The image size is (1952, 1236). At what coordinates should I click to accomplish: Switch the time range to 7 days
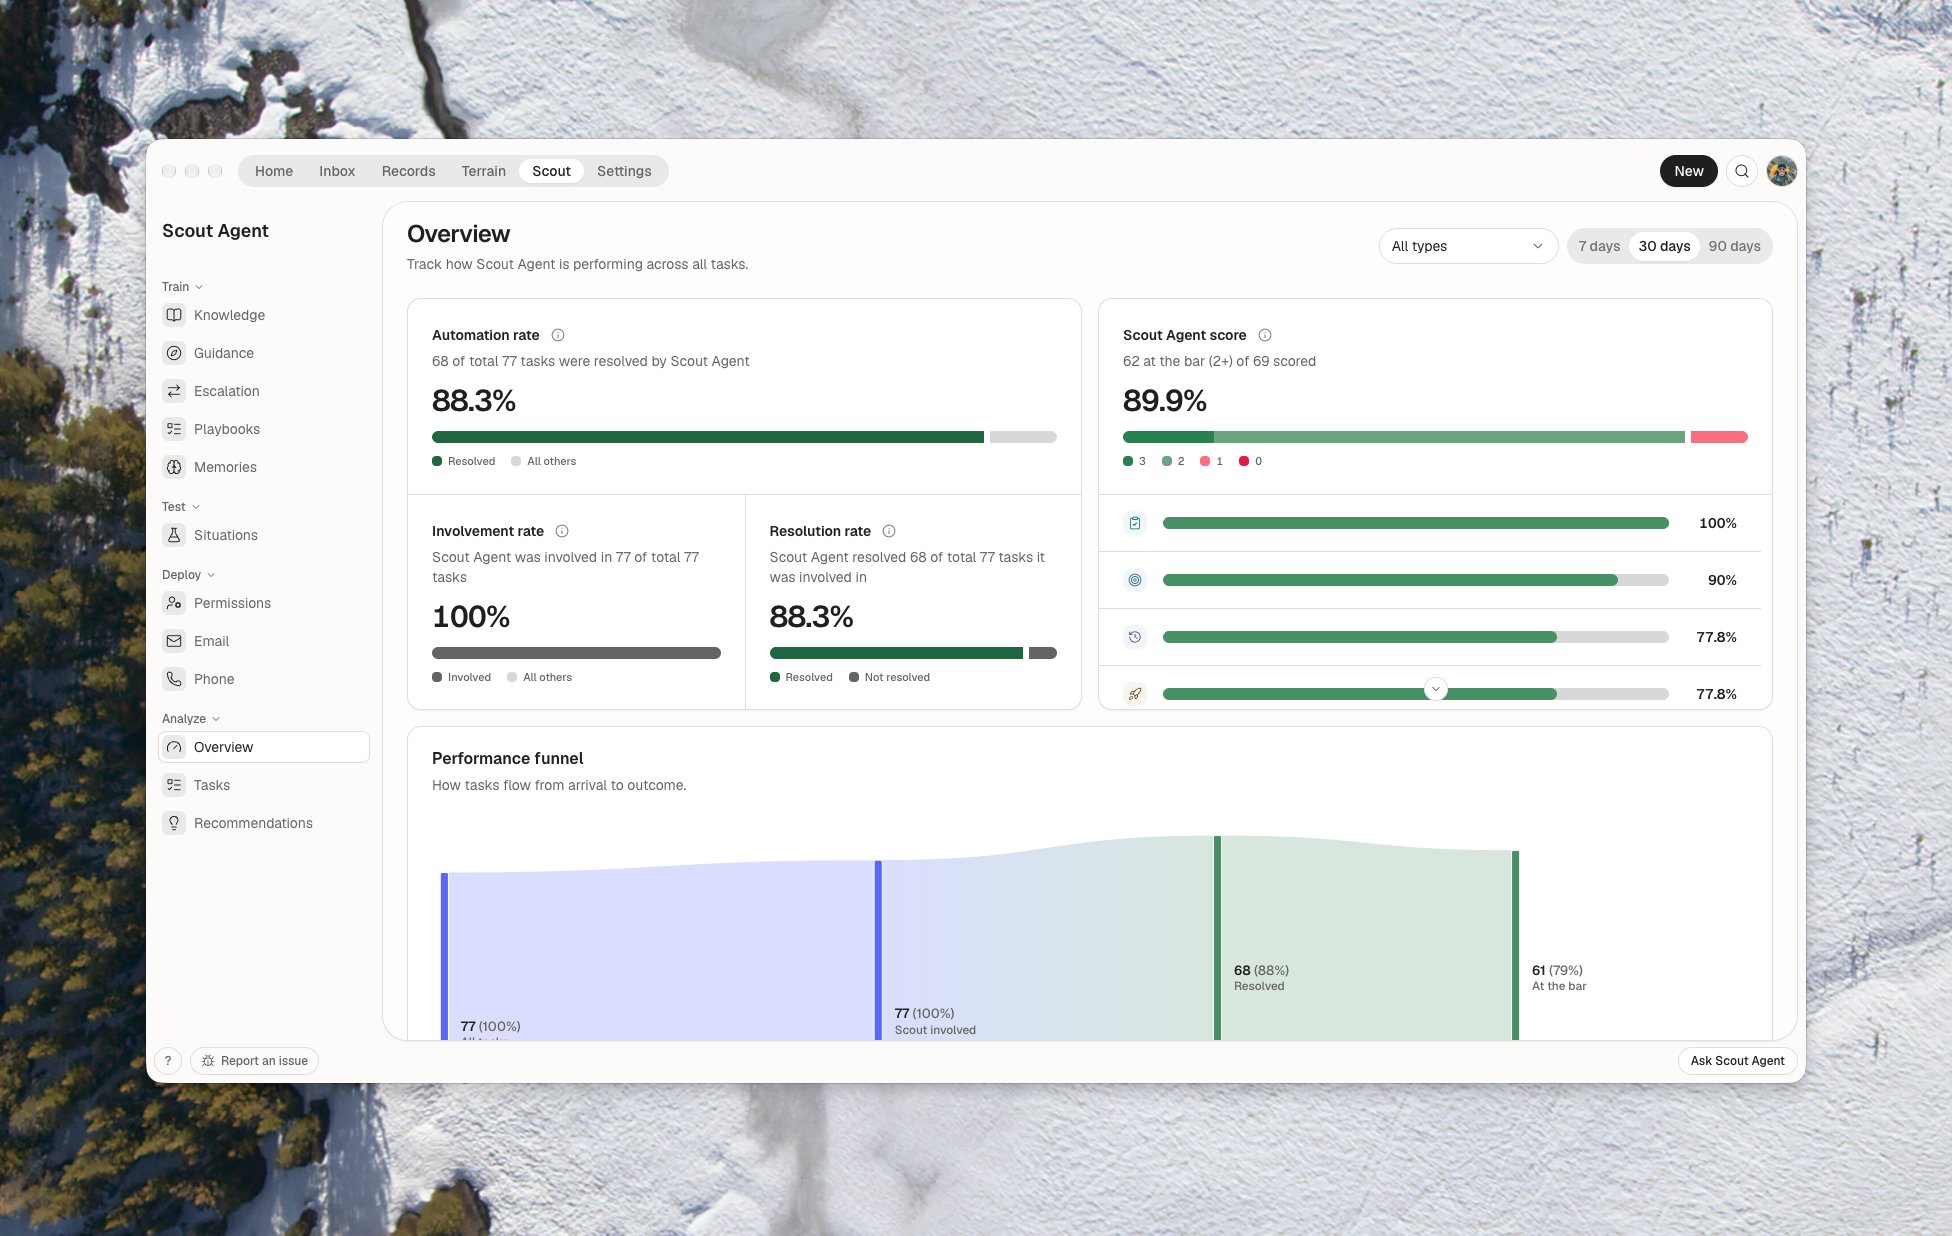pyautogui.click(x=1599, y=246)
